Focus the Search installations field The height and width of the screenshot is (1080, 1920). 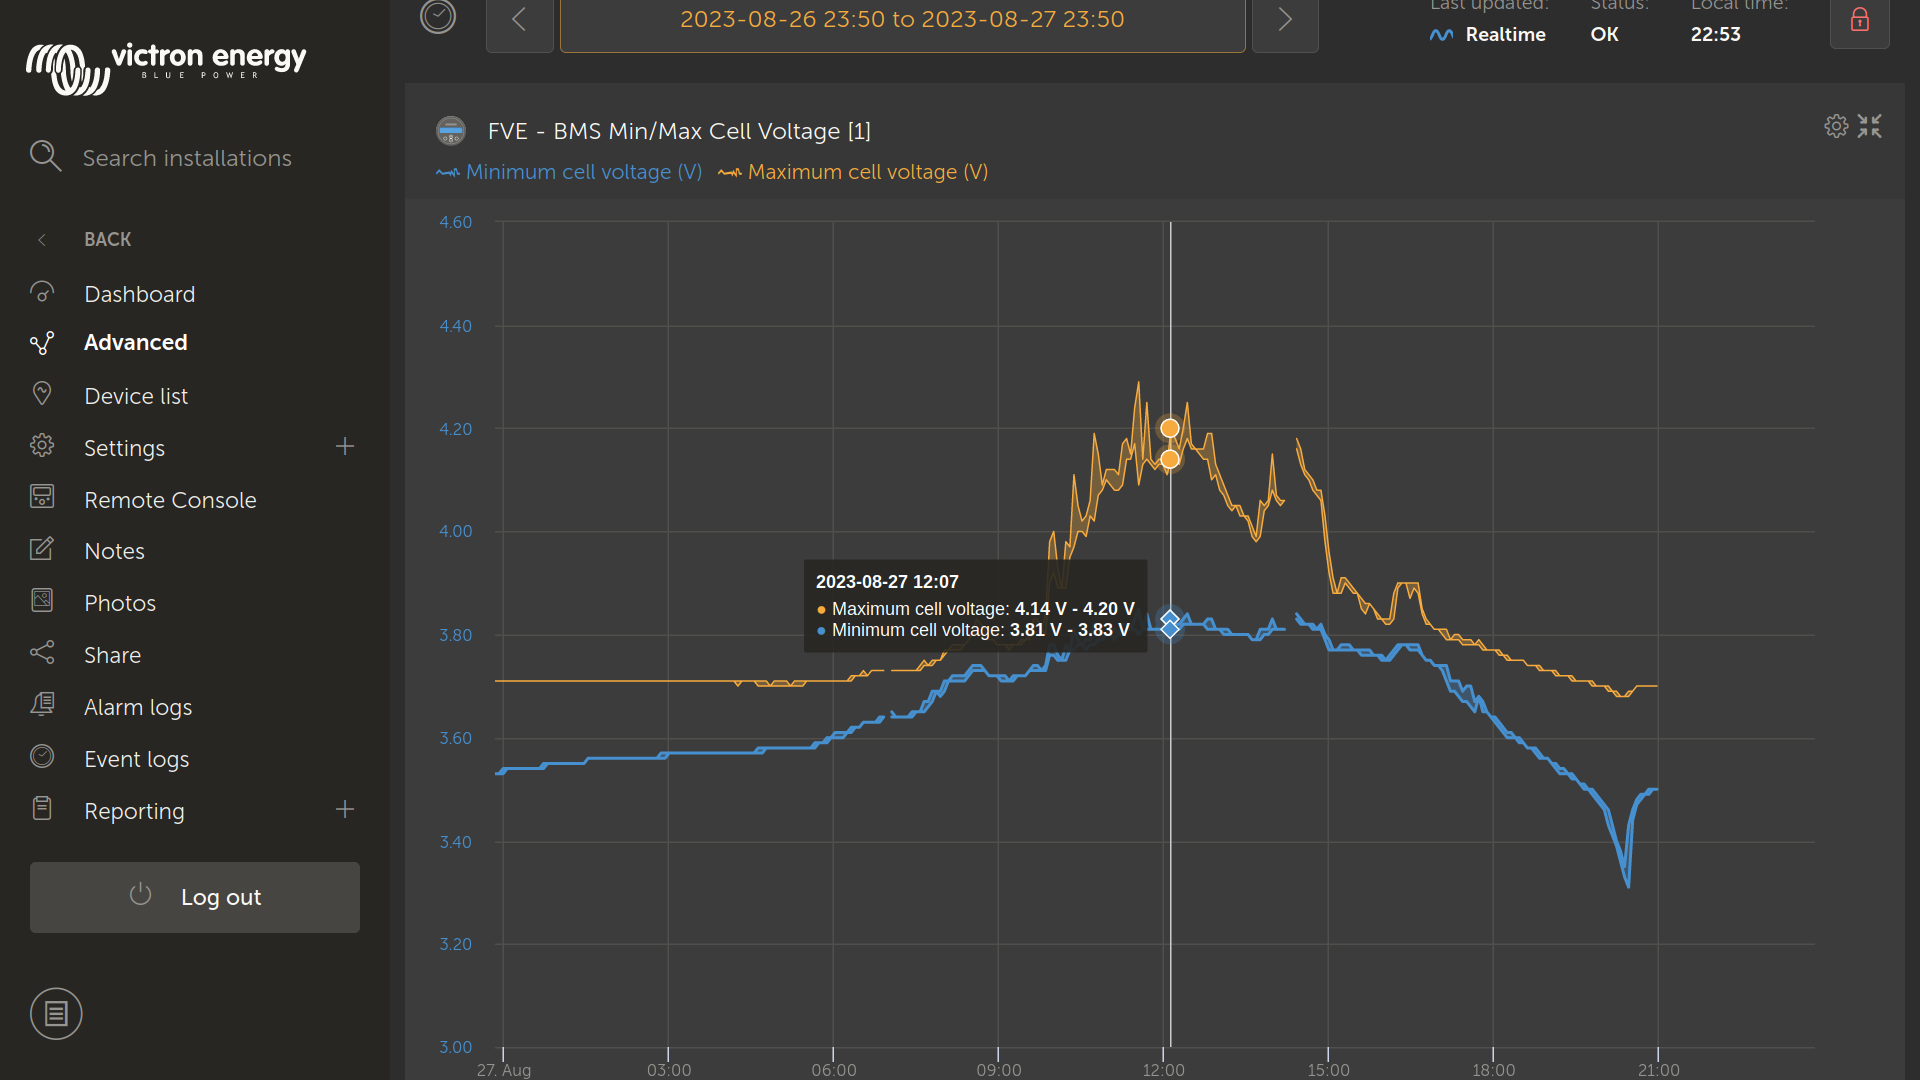[187, 158]
